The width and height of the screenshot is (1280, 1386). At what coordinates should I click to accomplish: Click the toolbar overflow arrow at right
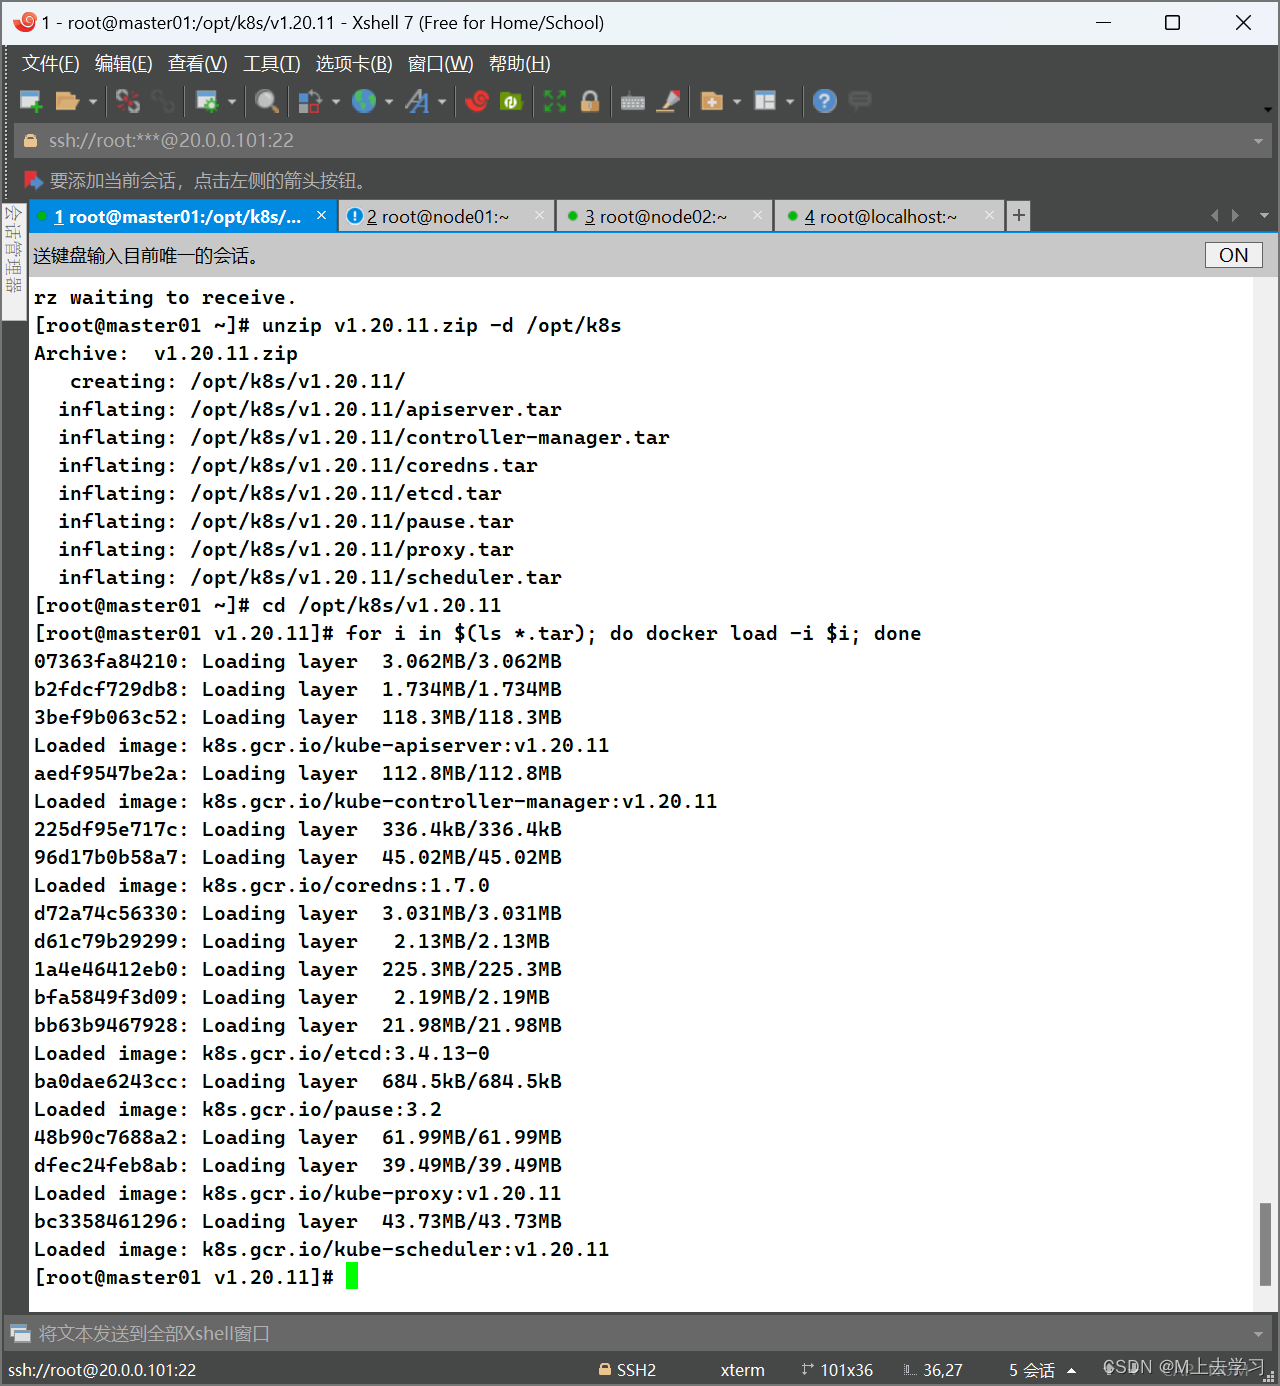tap(1267, 109)
